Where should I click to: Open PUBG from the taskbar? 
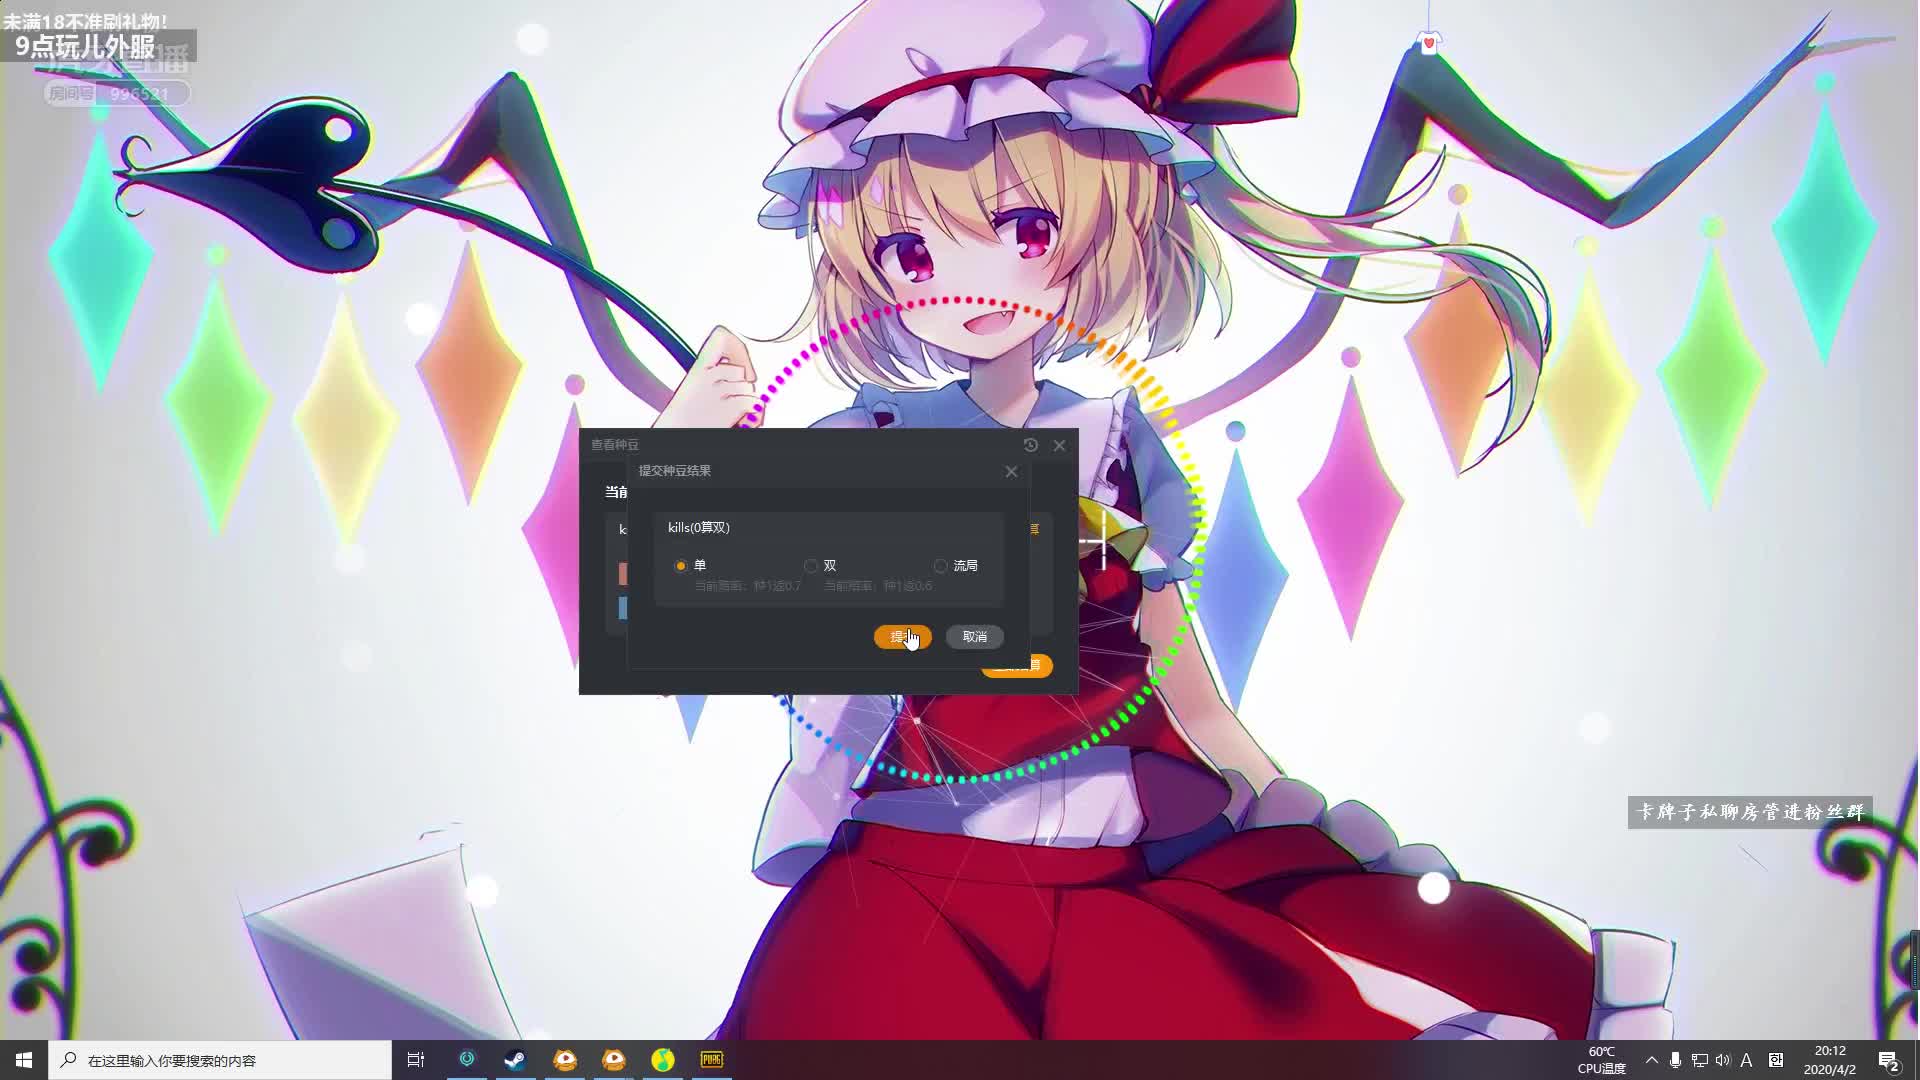(x=712, y=1060)
